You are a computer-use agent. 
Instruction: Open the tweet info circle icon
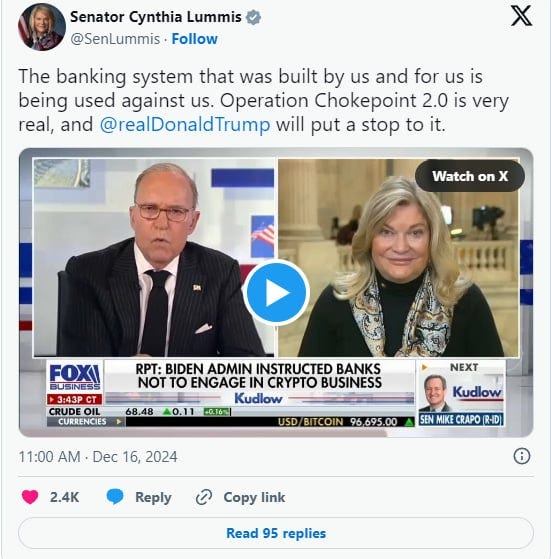tap(522, 456)
